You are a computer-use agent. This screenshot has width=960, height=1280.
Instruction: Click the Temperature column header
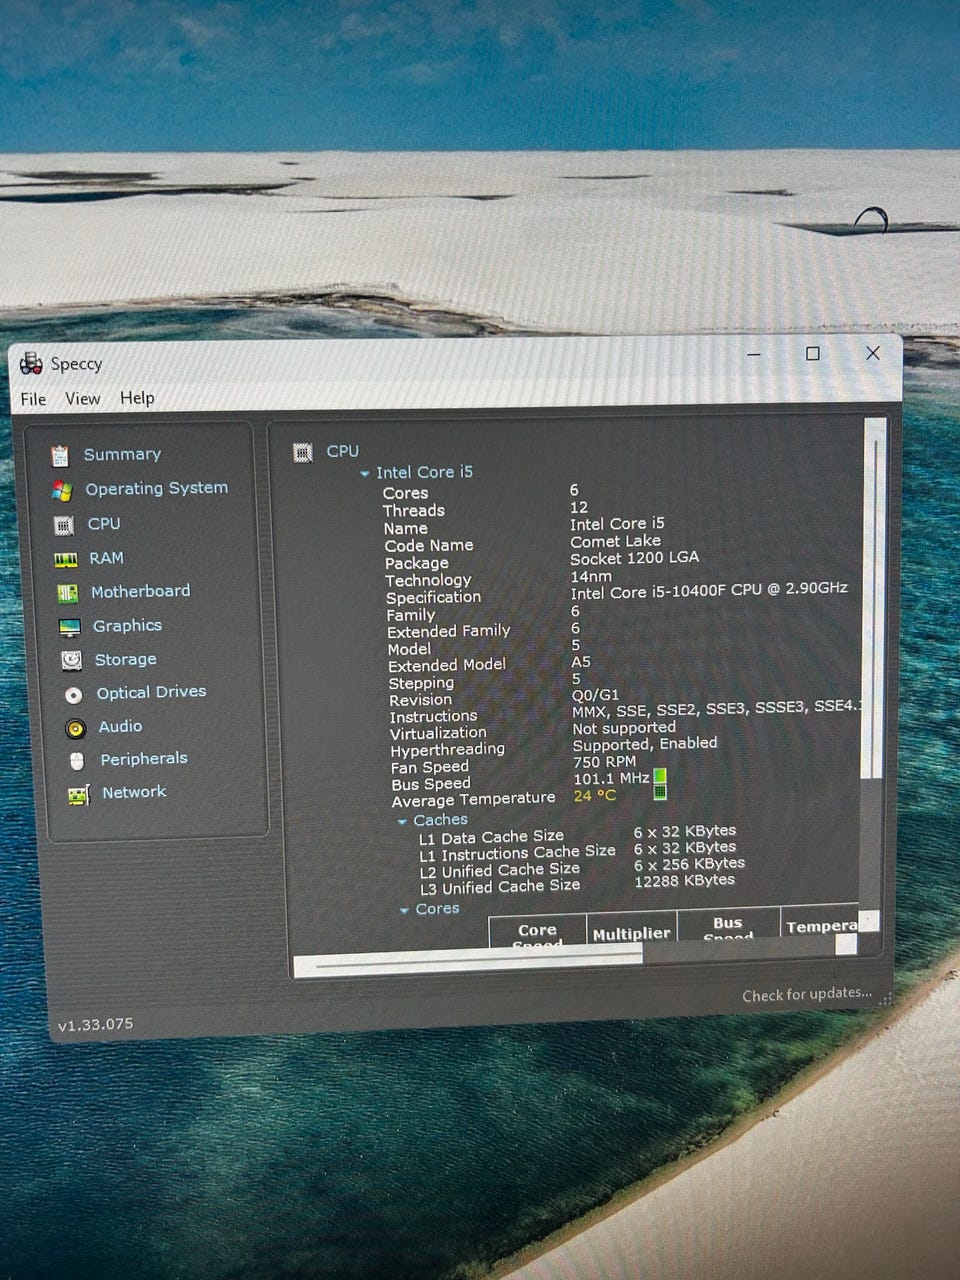pos(820,923)
